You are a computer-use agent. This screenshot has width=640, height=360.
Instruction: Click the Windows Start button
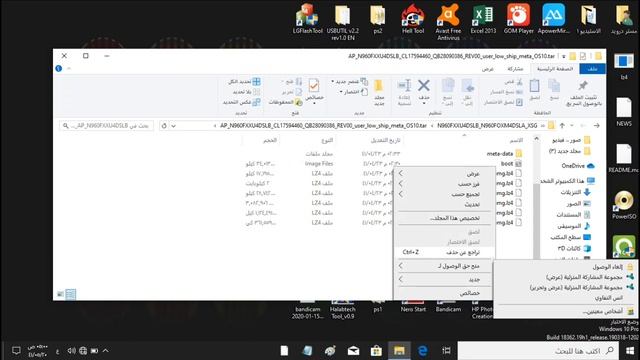pos(630,351)
